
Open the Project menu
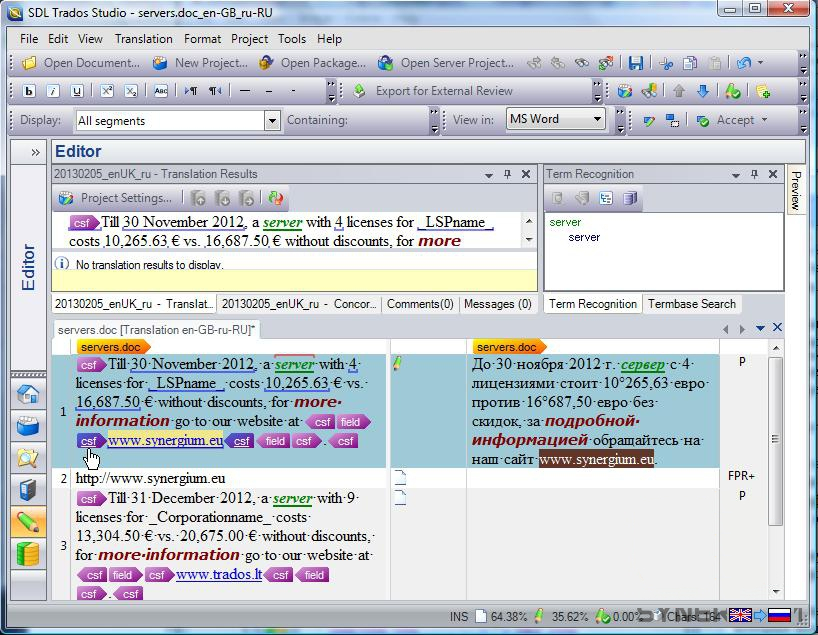click(x=249, y=39)
